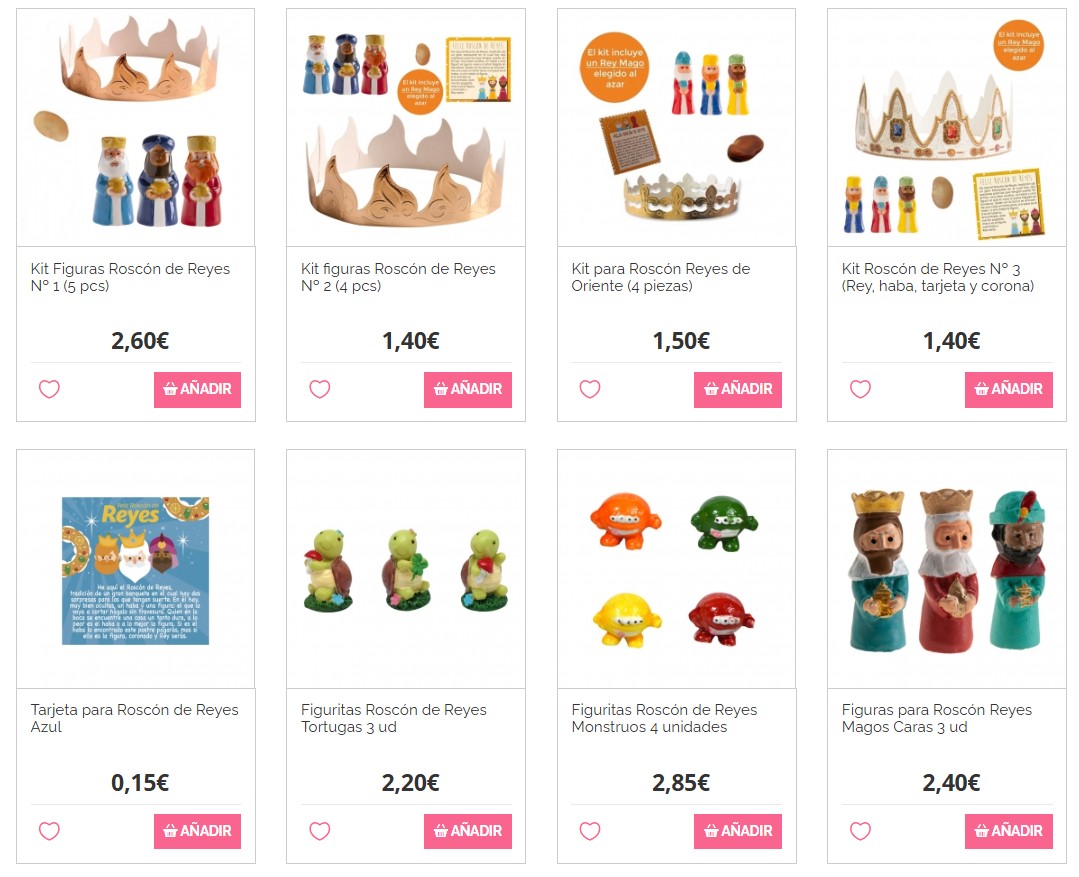
Task: Favorite the Tarjeta Roscón de Reyes Azul
Action: (49, 831)
